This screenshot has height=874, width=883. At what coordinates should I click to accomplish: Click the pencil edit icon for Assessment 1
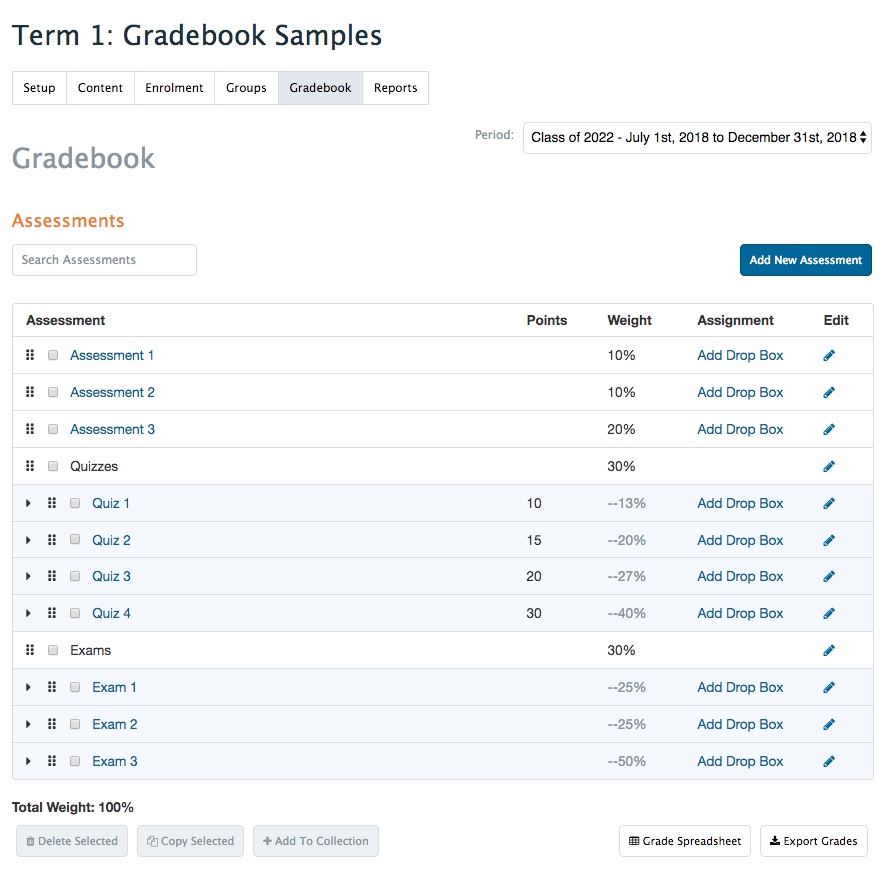[829, 356]
